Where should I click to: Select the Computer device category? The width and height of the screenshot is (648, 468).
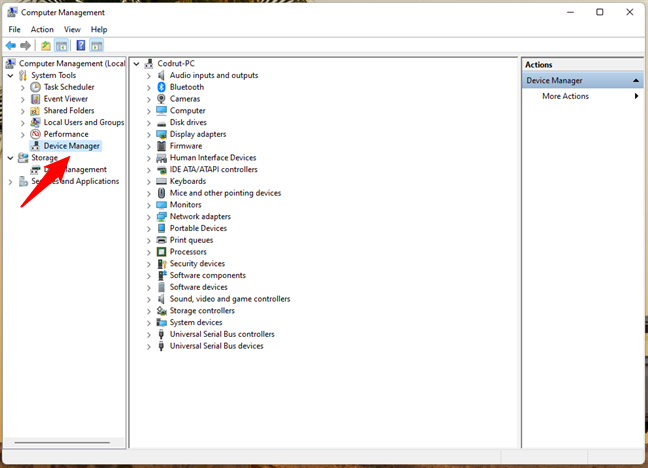tap(188, 111)
